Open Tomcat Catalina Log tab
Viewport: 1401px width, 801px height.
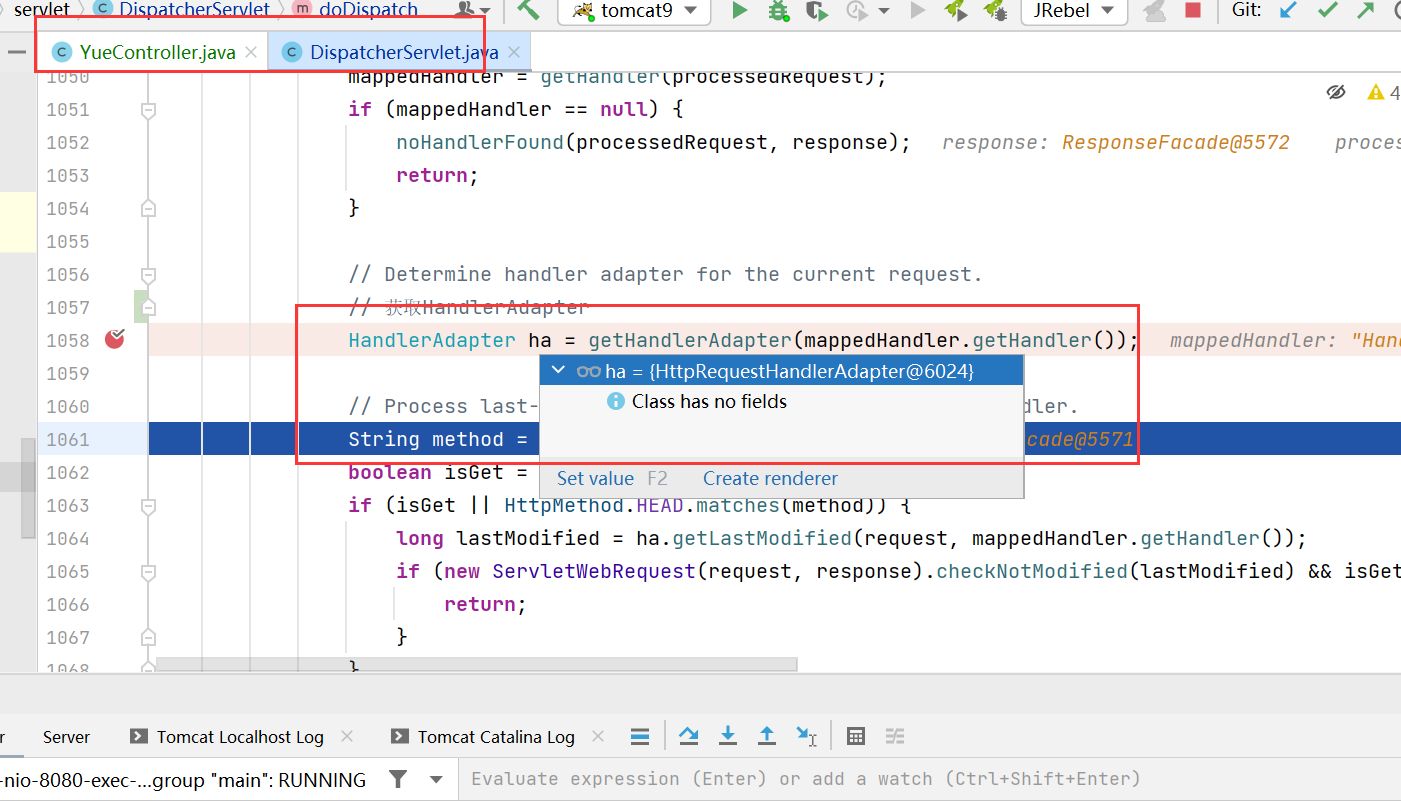pos(496,737)
